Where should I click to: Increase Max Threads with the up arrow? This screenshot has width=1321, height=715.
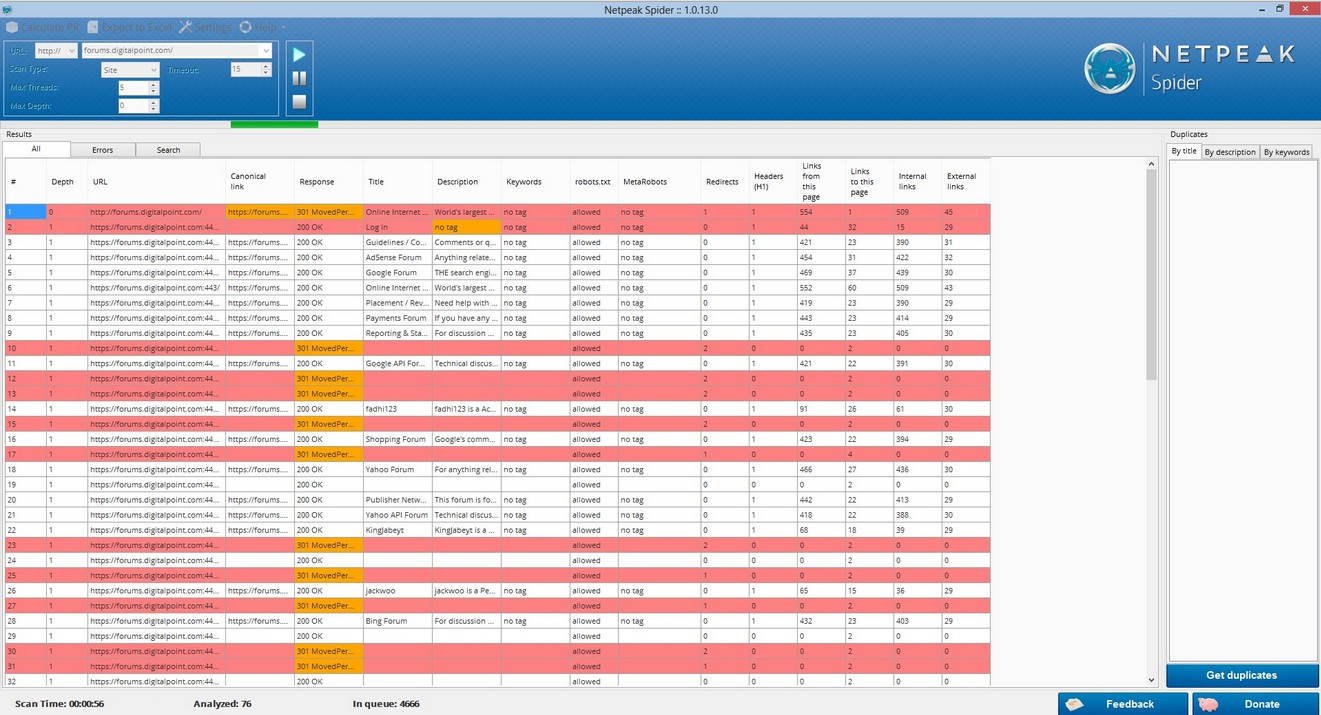(x=153, y=85)
